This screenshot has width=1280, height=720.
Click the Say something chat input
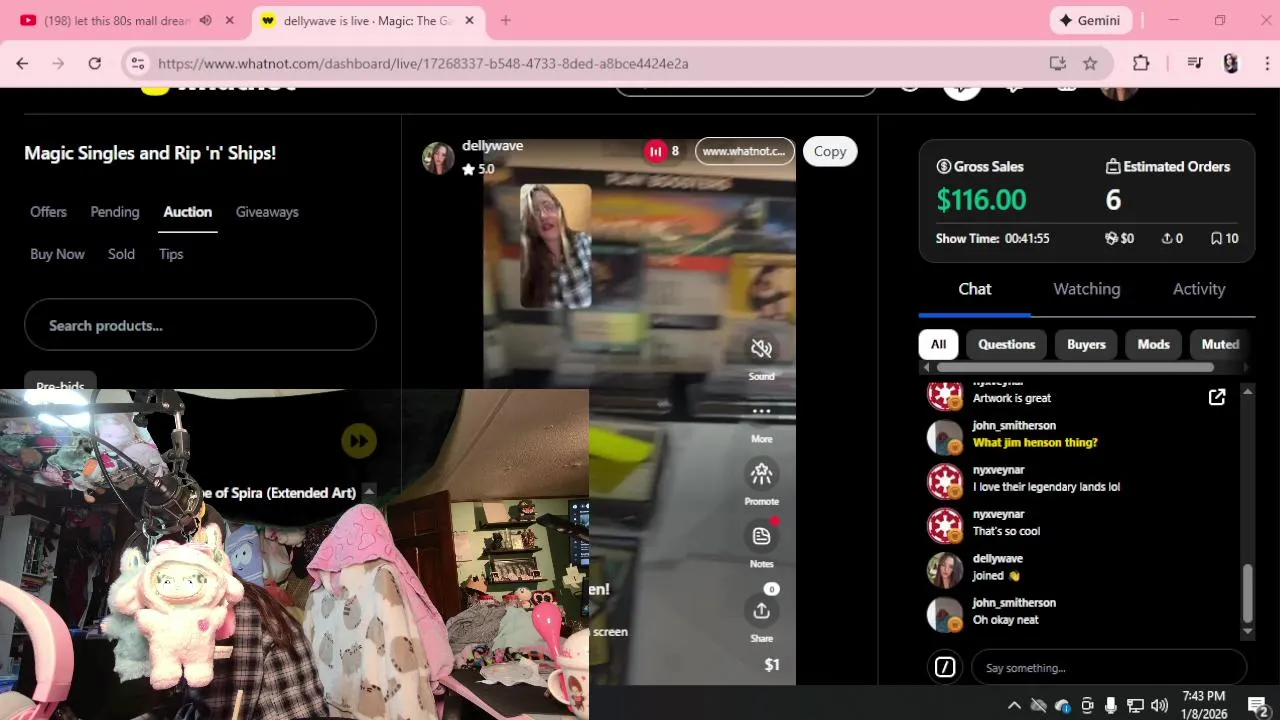coord(1109,667)
